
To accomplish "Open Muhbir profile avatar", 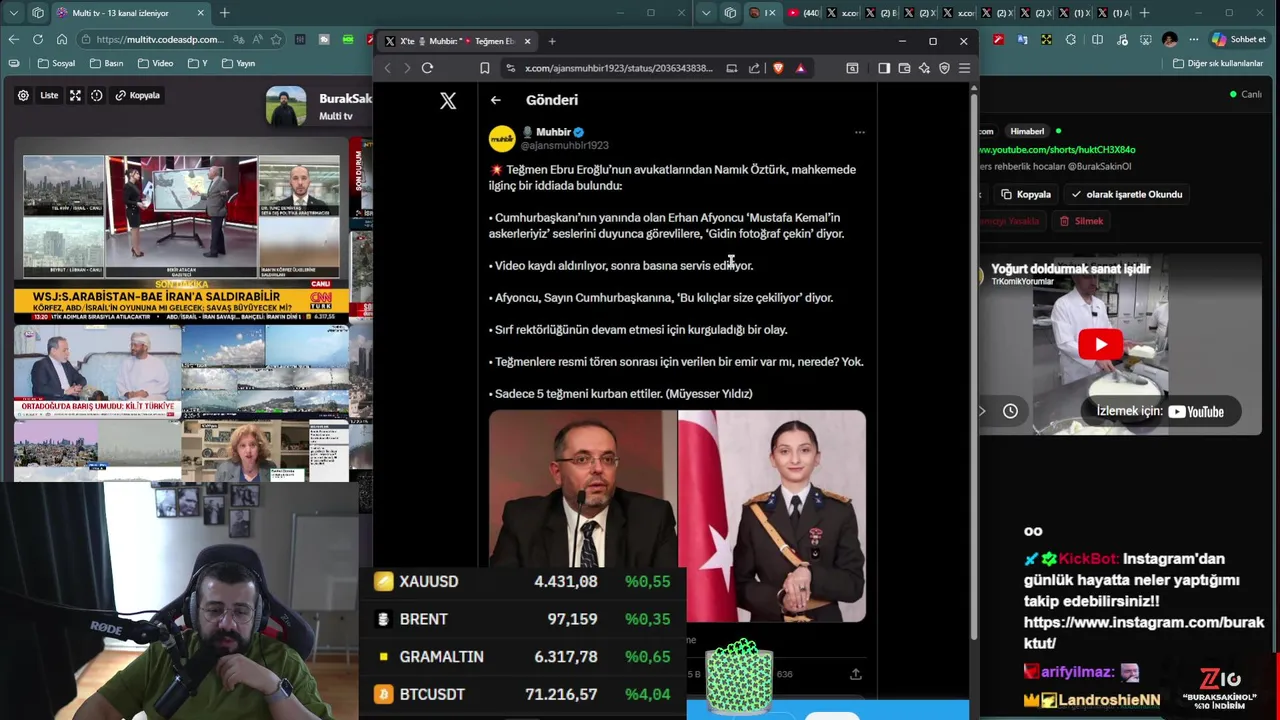I will click(x=502, y=138).
